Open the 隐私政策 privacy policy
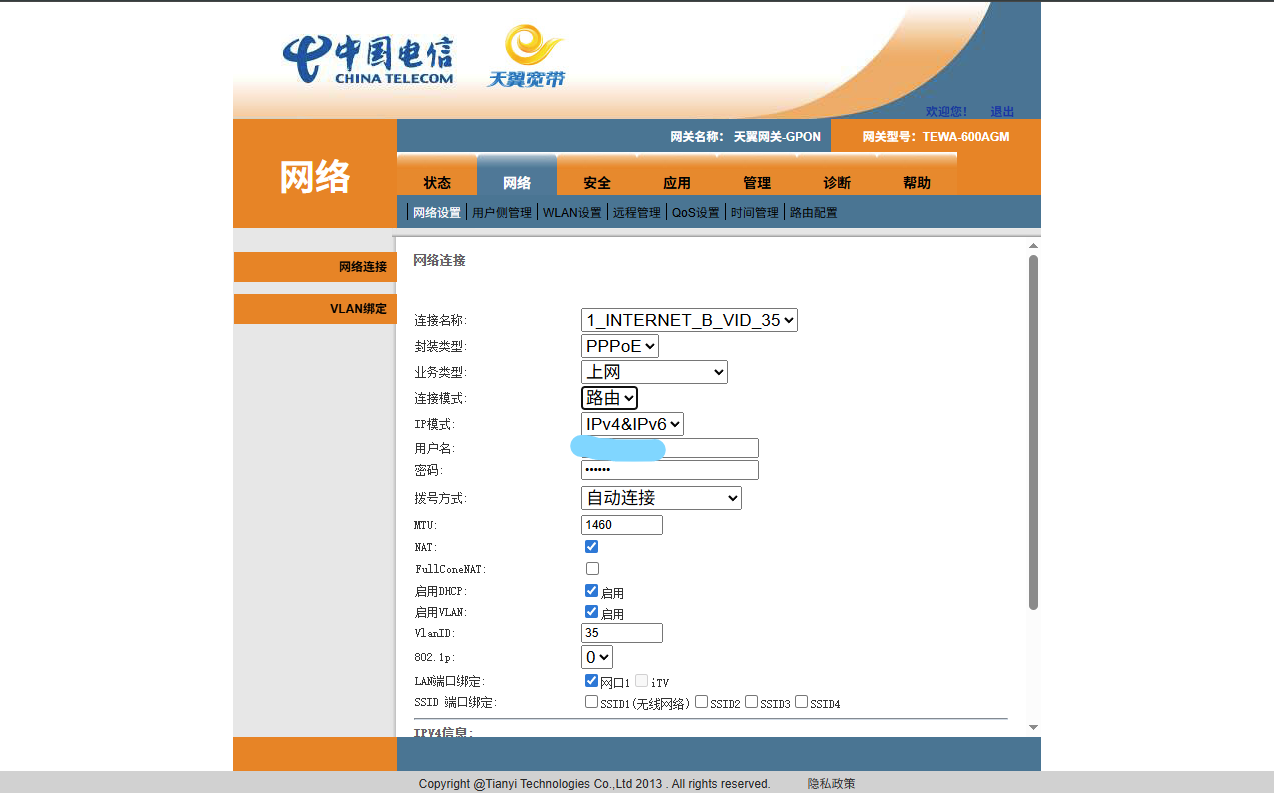The height and width of the screenshot is (793, 1274). pyautogui.click(x=830, y=783)
